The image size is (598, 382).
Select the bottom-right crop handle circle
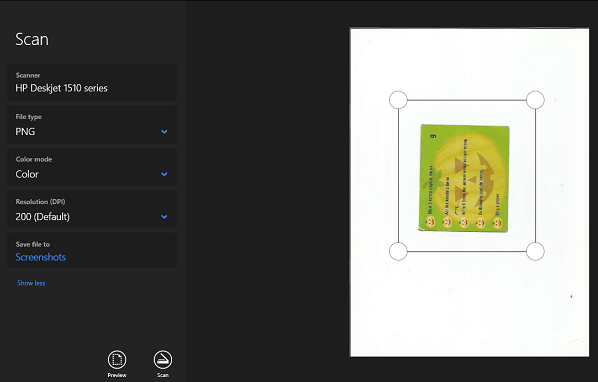pos(535,252)
